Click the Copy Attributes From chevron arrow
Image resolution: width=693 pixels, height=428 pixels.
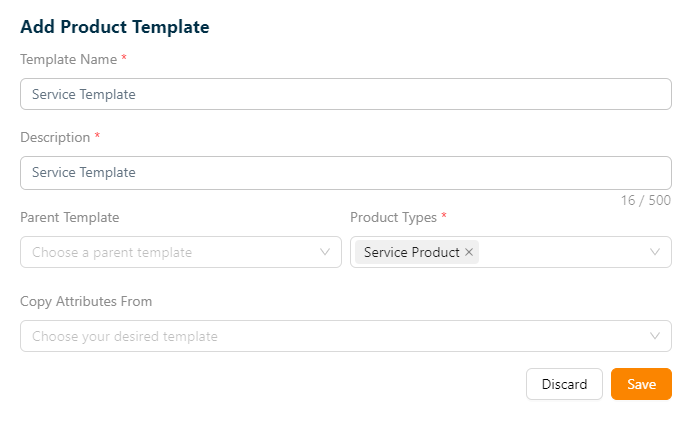[655, 336]
